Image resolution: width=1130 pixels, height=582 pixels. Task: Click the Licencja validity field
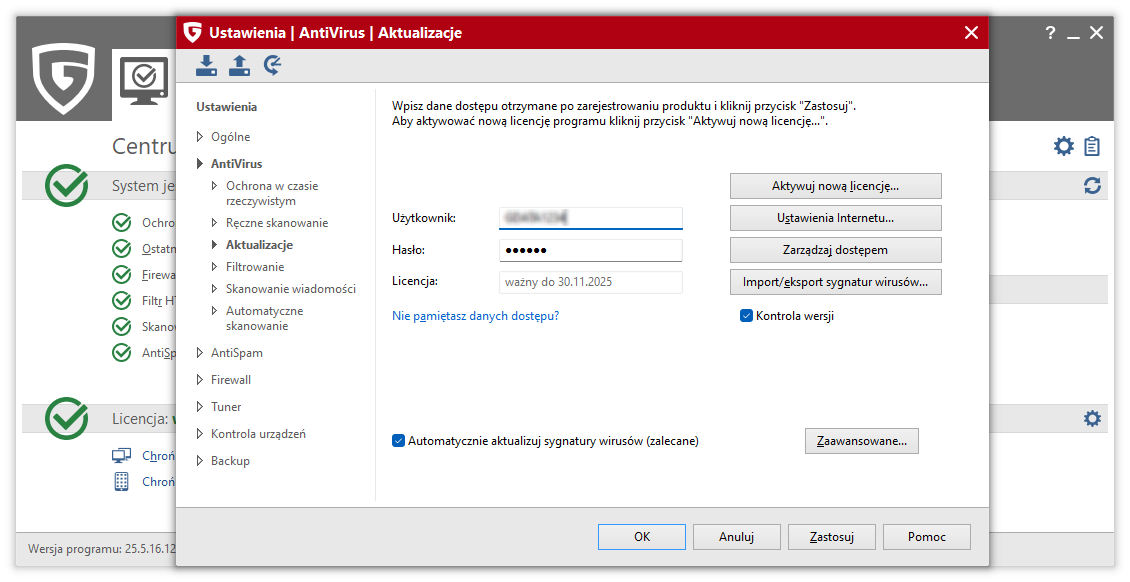(x=590, y=282)
